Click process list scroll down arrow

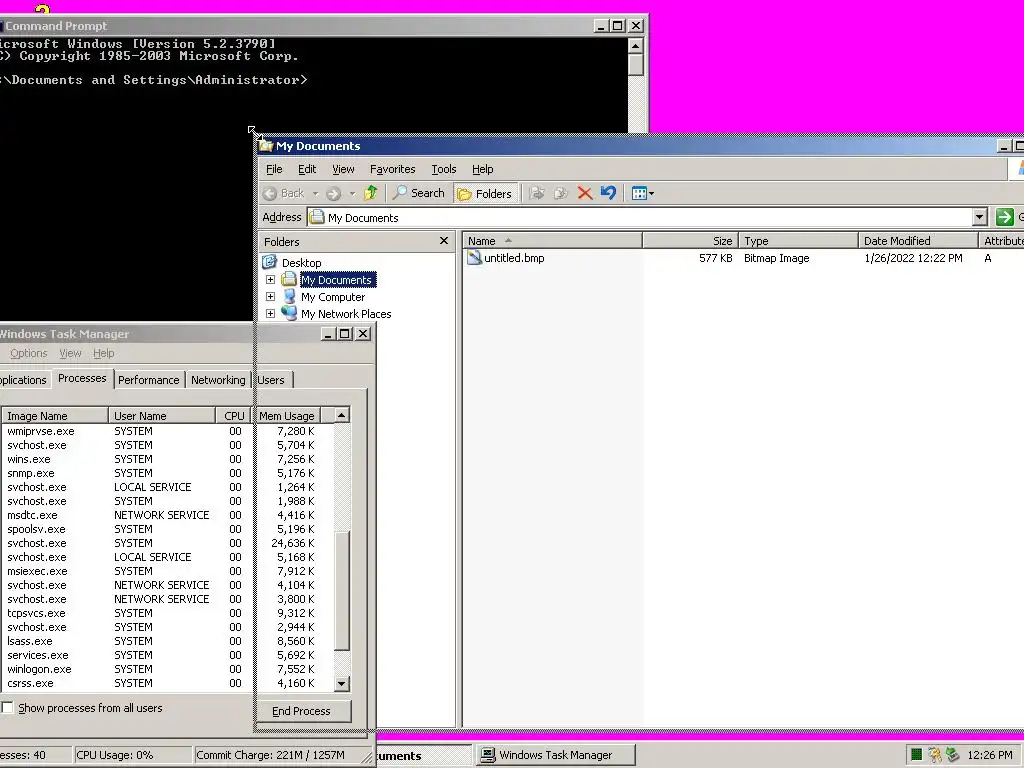[x=342, y=684]
